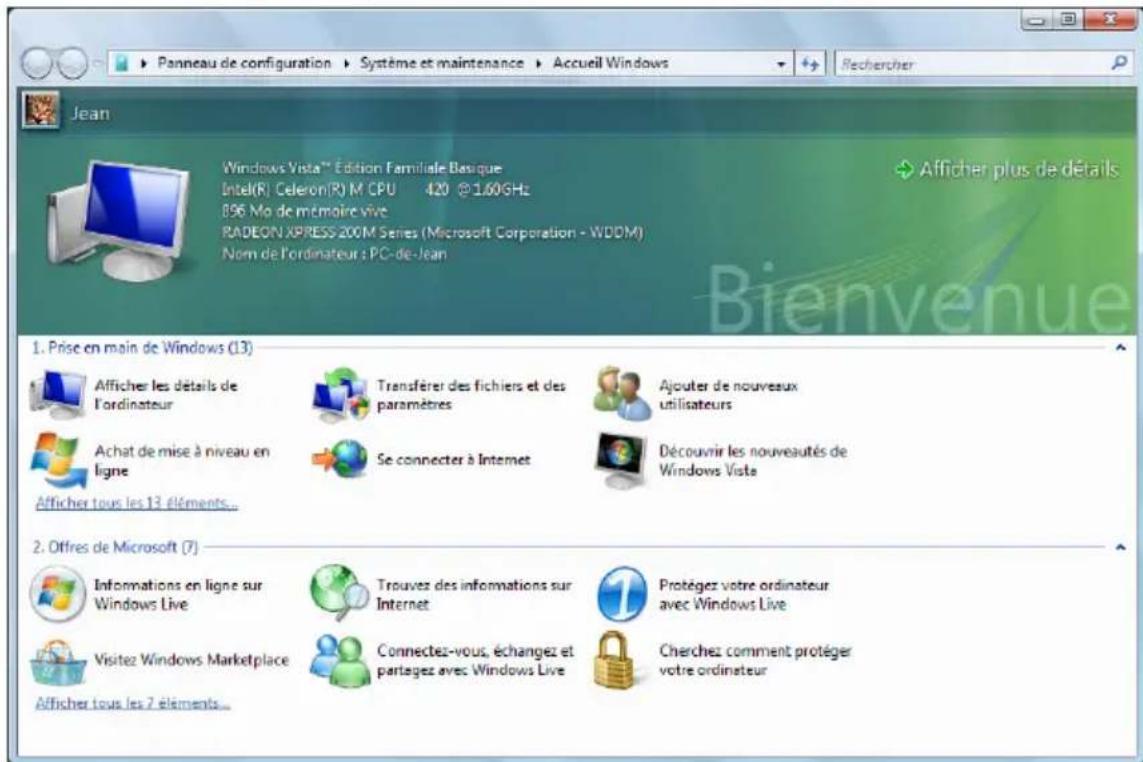Screen dimensions: 1143x762
Task: Expand arrow after Panneau de configuration
Action: point(346,64)
